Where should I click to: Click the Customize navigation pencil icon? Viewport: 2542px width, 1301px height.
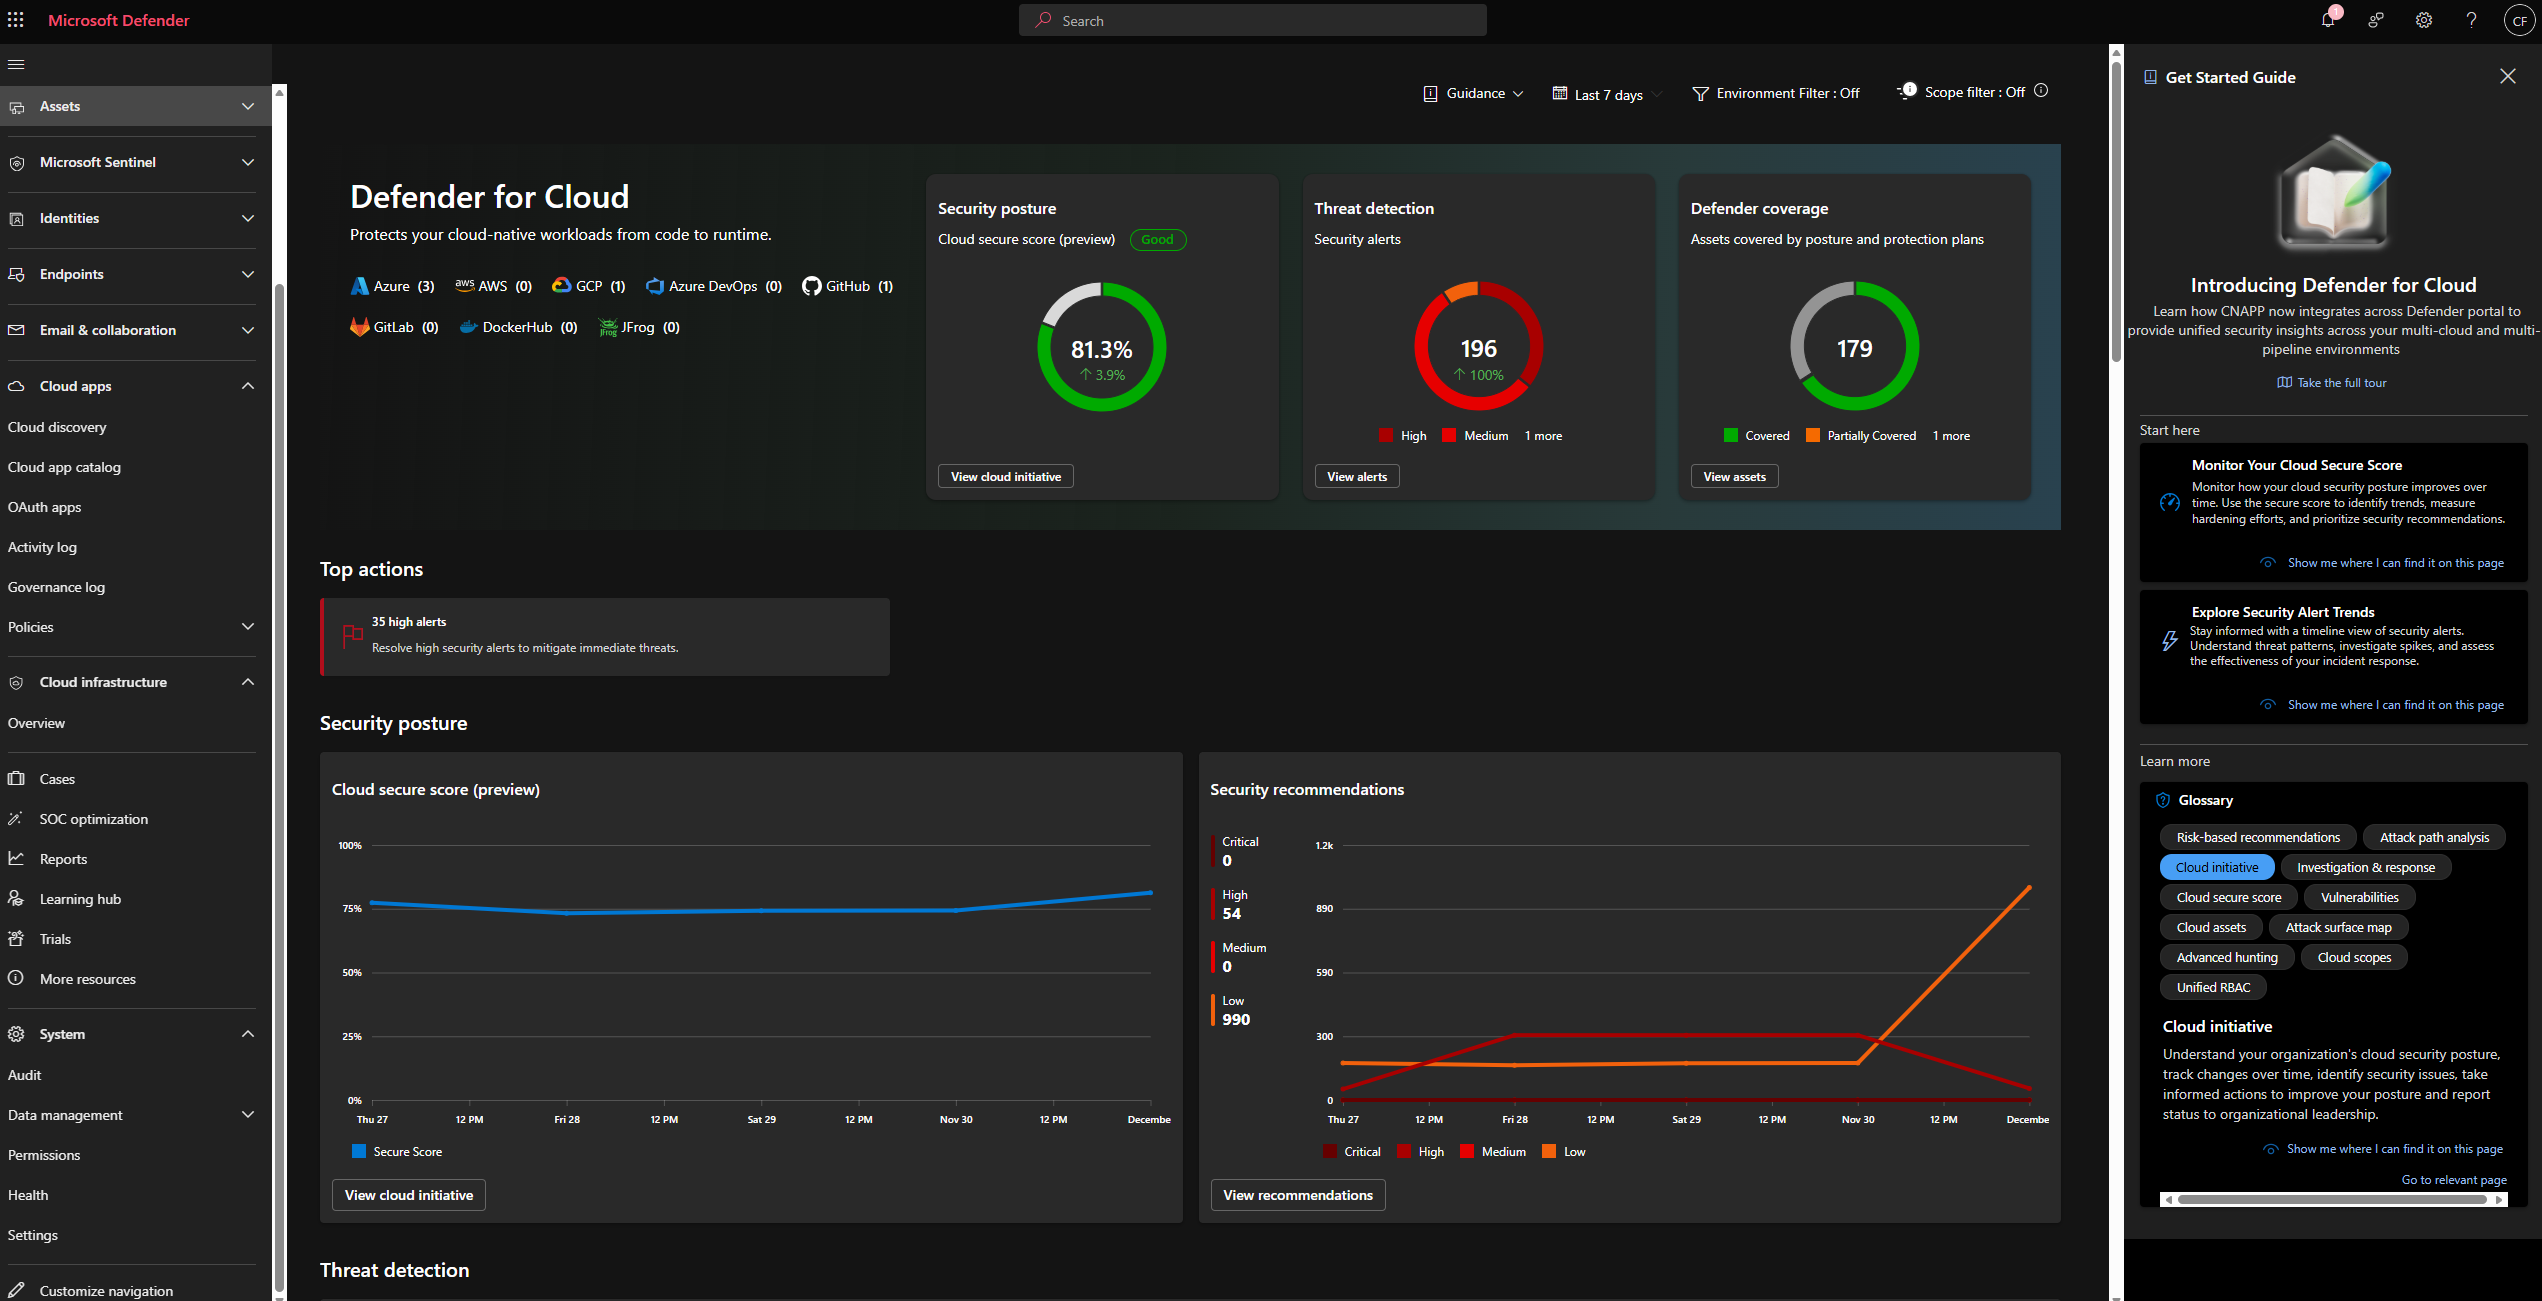click(x=16, y=1290)
